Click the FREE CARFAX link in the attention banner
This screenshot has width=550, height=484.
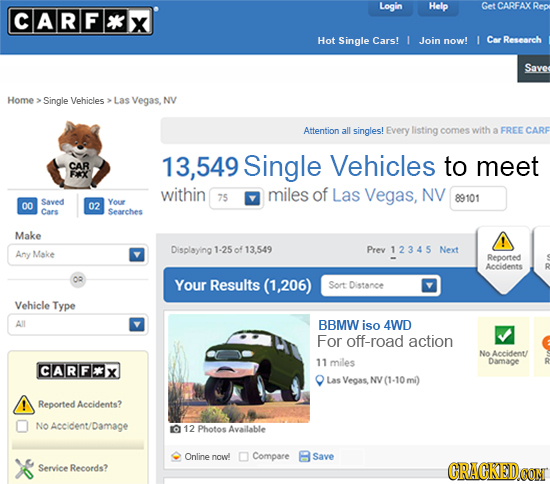pos(525,130)
